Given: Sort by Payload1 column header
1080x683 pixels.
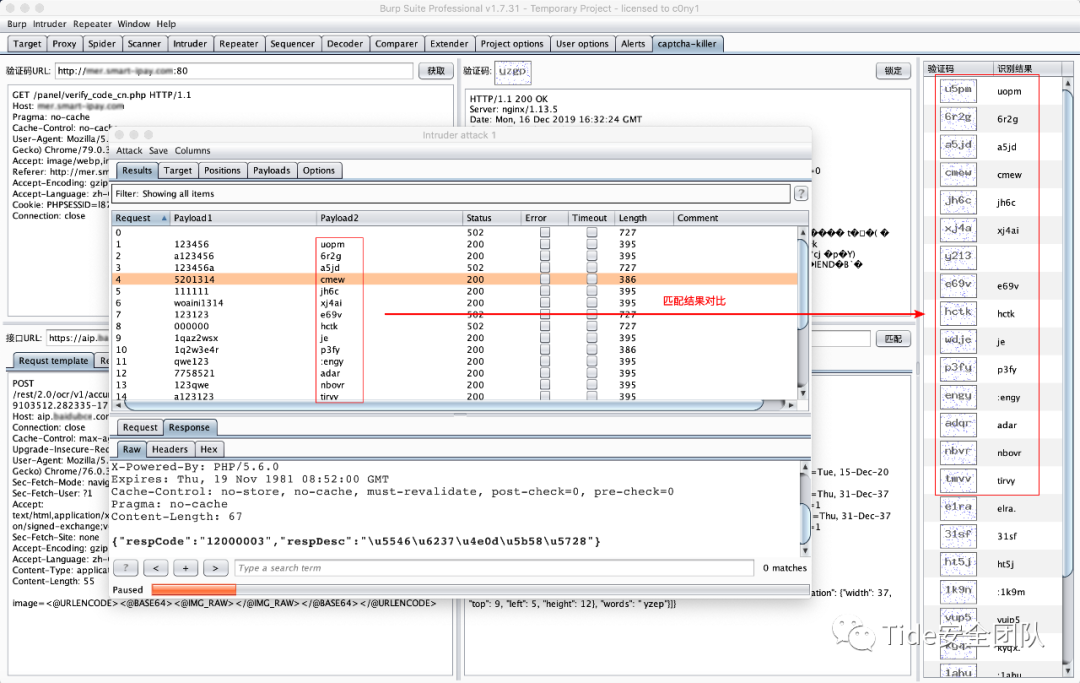Looking at the screenshot, I should point(243,218).
